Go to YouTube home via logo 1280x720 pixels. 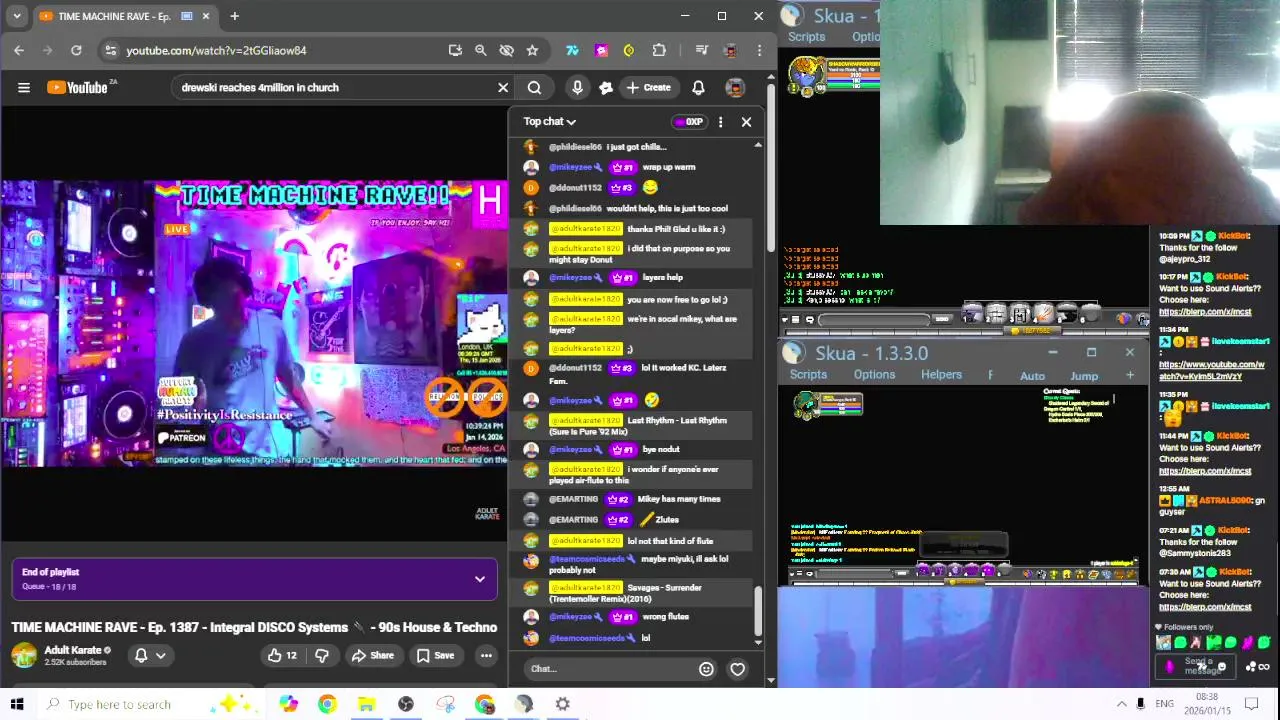[x=77, y=88]
